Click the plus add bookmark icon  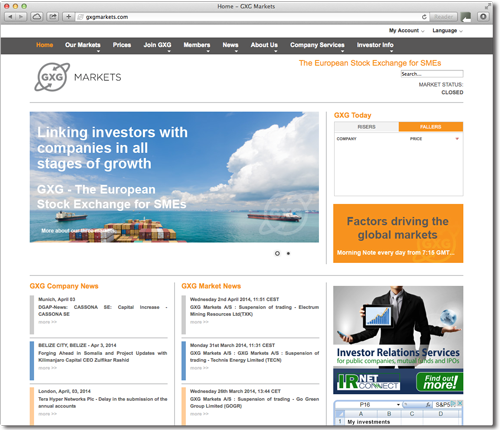click(68, 17)
